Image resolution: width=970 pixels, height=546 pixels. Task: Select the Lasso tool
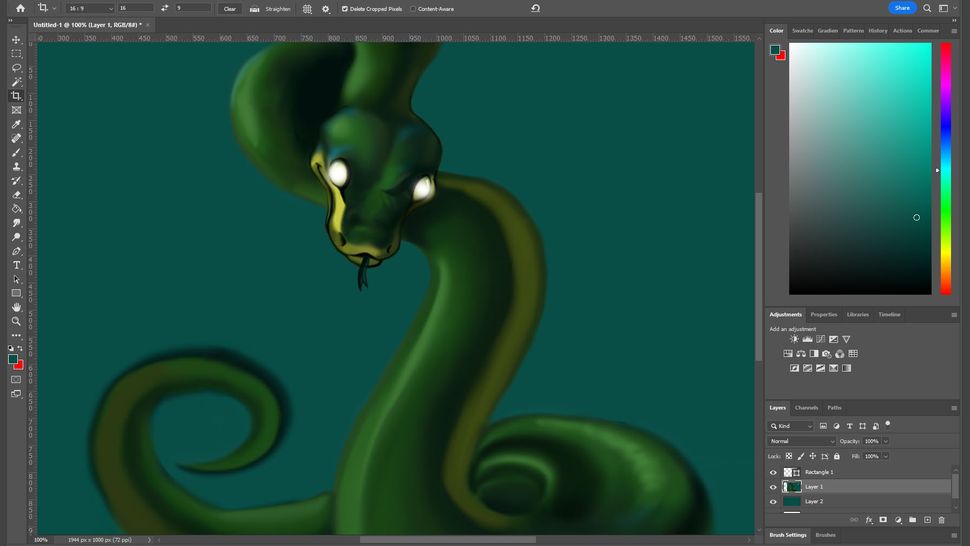coord(16,68)
